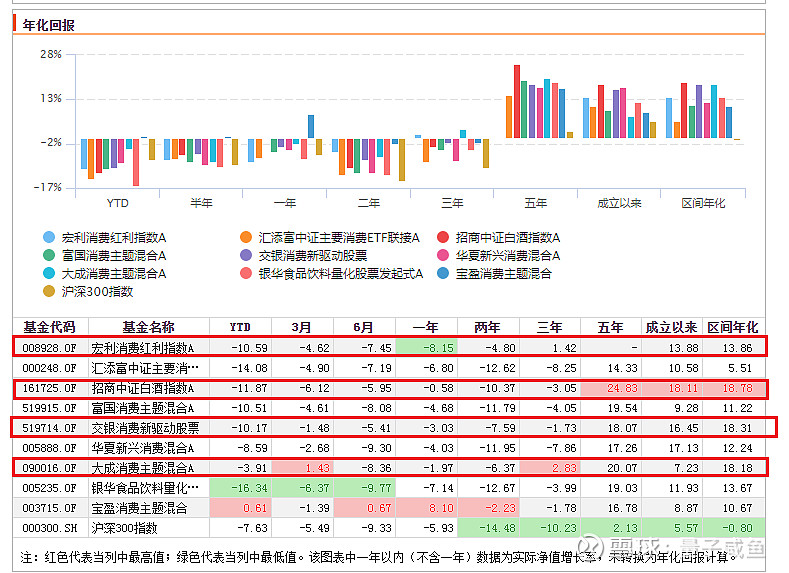789x573 pixels.
Task: Click the 招商中证白酒指数A legend red dot
Action: click(443, 237)
